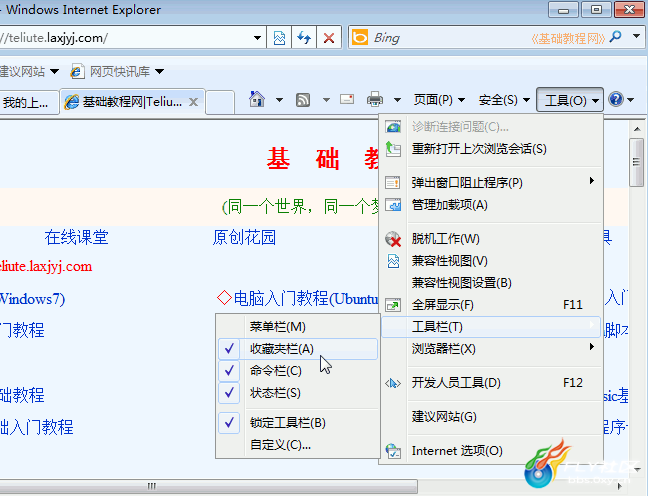Click the 重新打开上次浏览会话 menu icon
The image size is (648, 496).
tap(393, 149)
